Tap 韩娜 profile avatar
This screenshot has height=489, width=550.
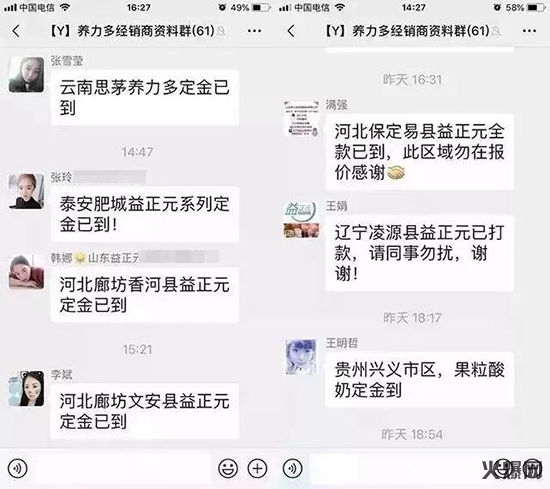click(x=26, y=272)
